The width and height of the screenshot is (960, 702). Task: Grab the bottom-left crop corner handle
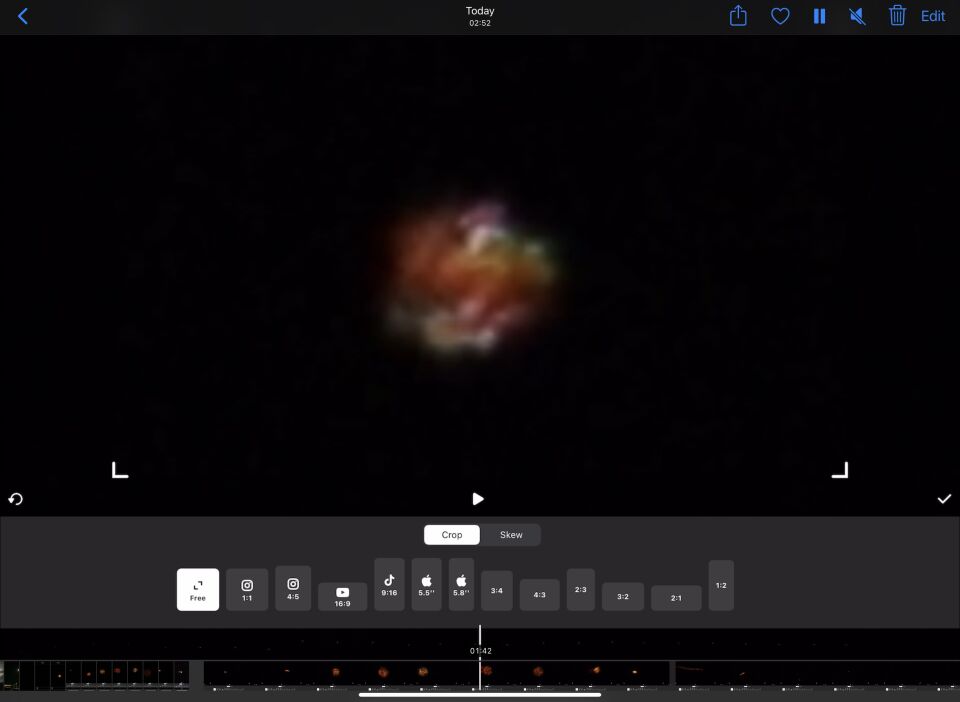pyautogui.click(x=120, y=470)
